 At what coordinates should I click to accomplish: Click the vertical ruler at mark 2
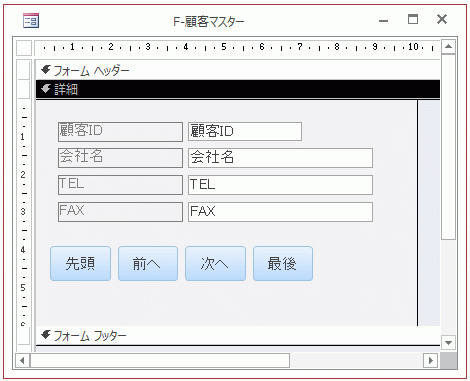(23, 174)
